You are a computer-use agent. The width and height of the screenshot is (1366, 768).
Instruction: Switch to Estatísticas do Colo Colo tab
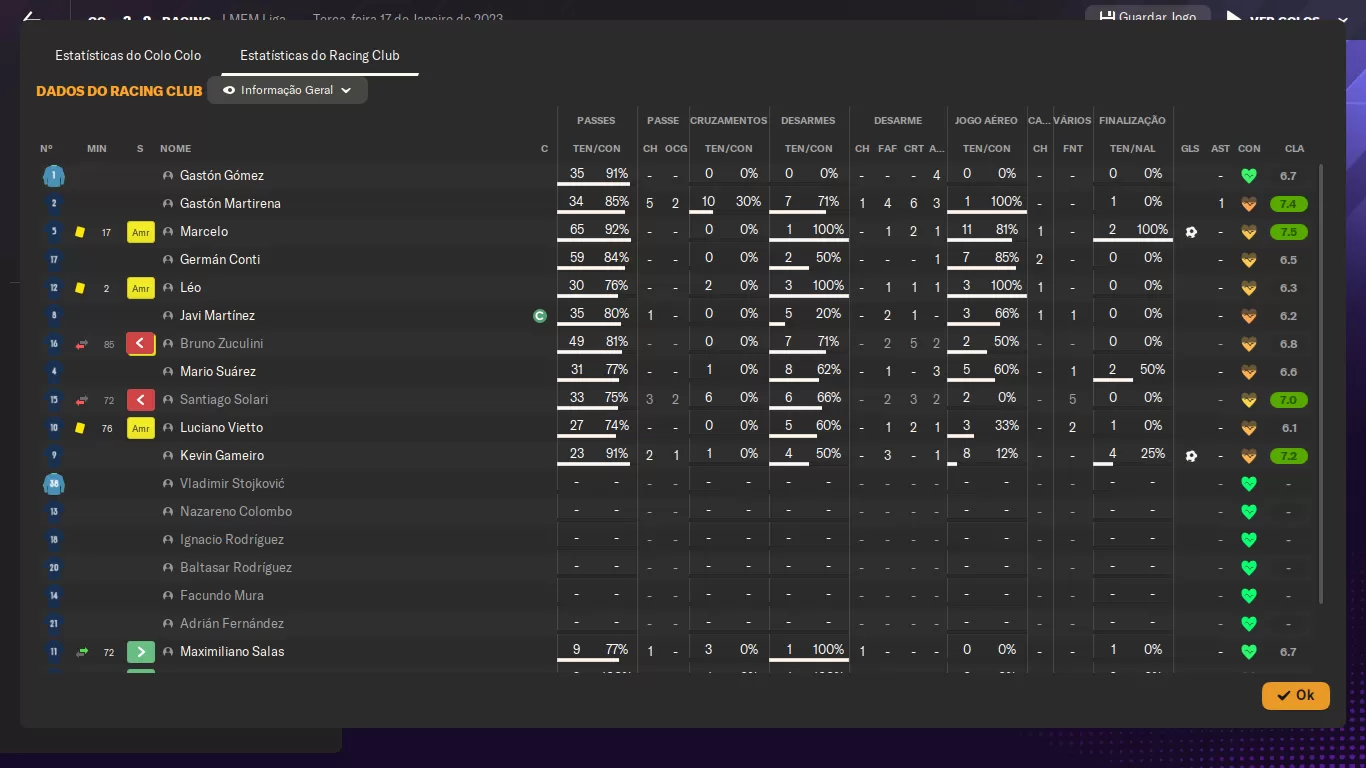(128, 56)
